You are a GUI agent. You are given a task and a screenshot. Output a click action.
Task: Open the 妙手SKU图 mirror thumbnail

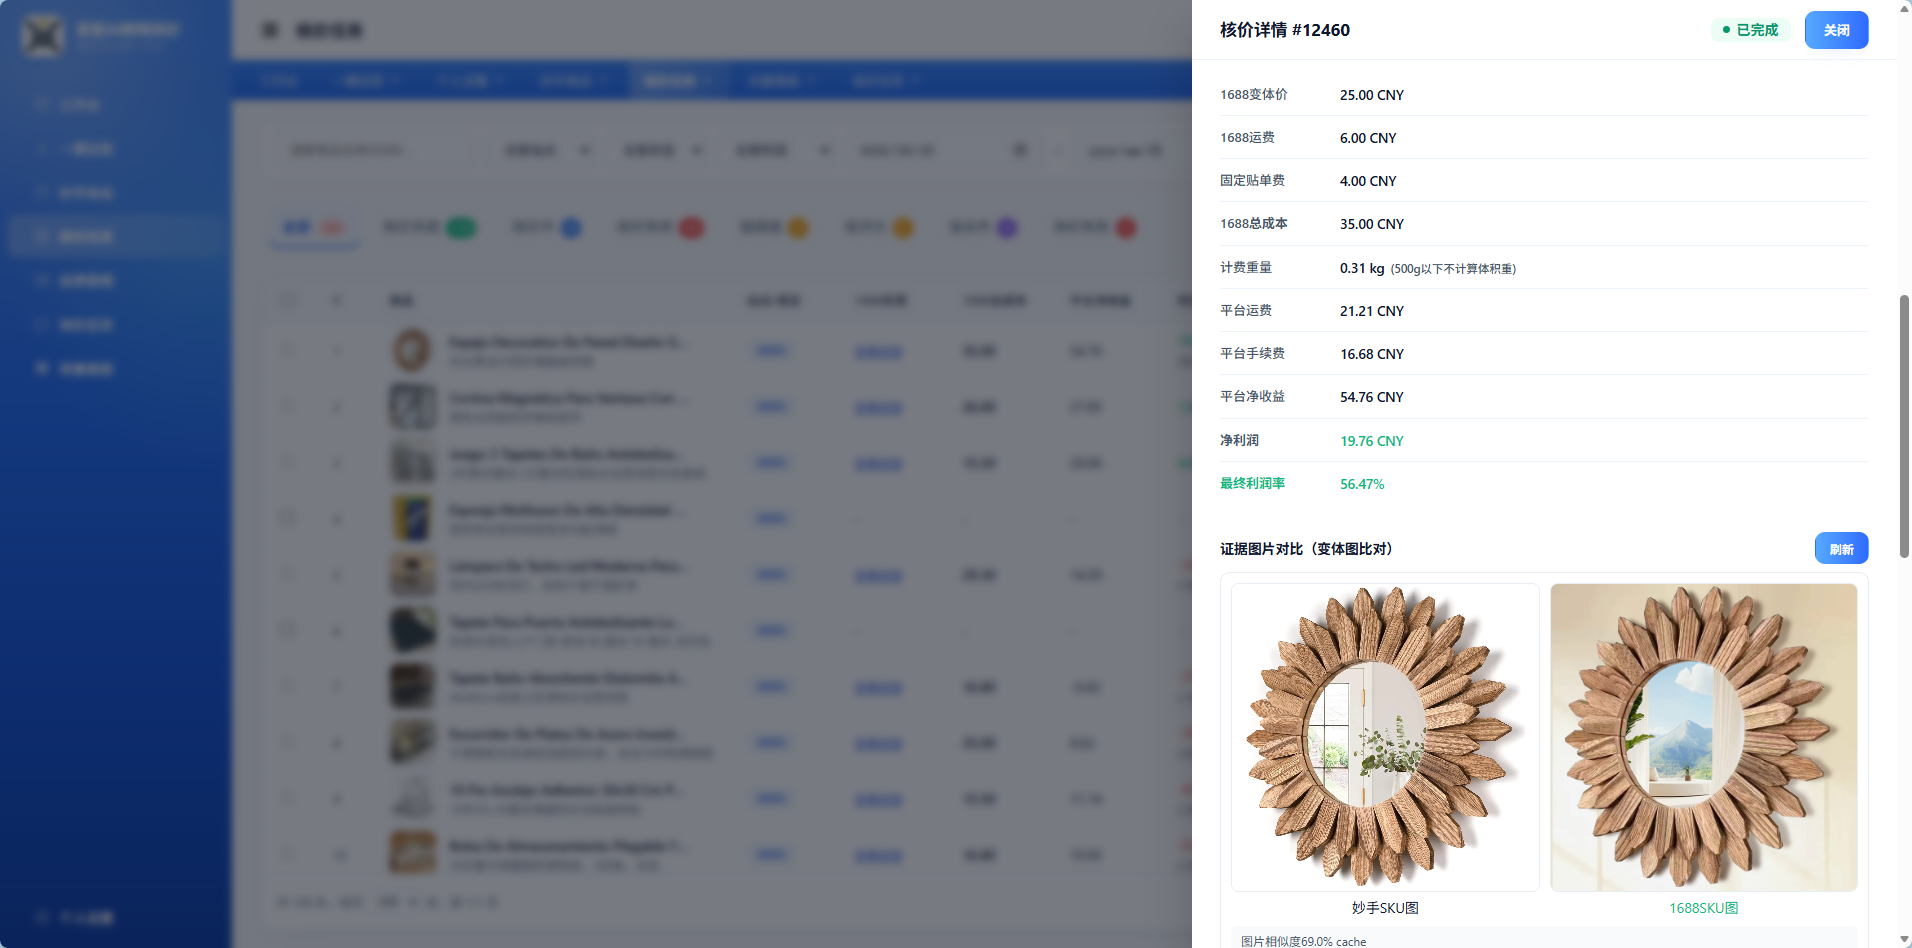(x=1385, y=737)
